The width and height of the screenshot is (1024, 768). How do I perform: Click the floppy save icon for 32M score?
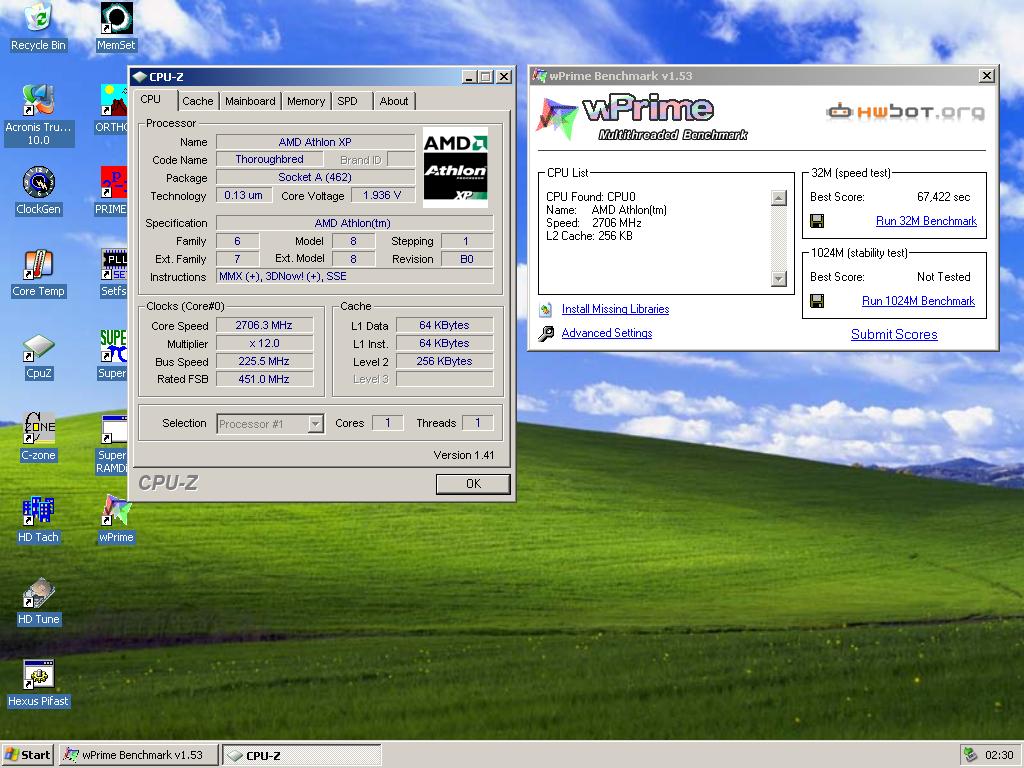click(816, 221)
